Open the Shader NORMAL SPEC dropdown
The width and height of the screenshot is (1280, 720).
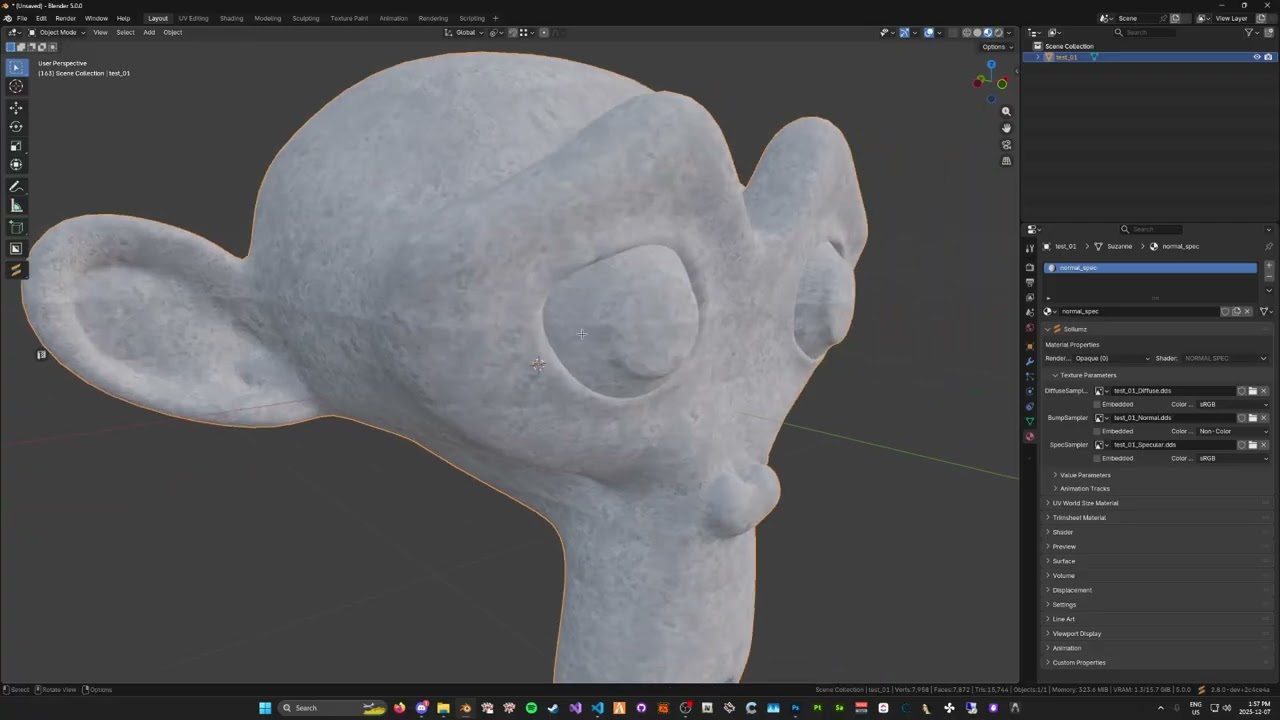tap(1226, 358)
